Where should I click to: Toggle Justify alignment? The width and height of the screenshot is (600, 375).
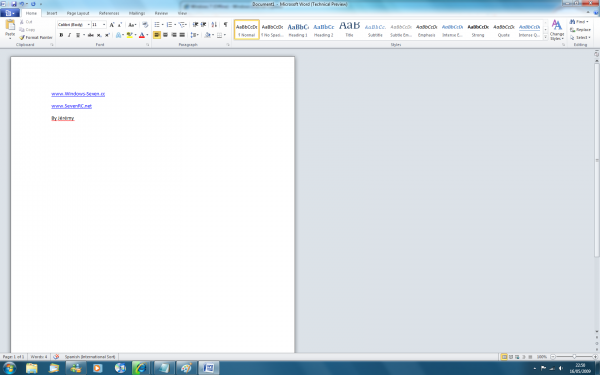pyautogui.click(x=182, y=35)
